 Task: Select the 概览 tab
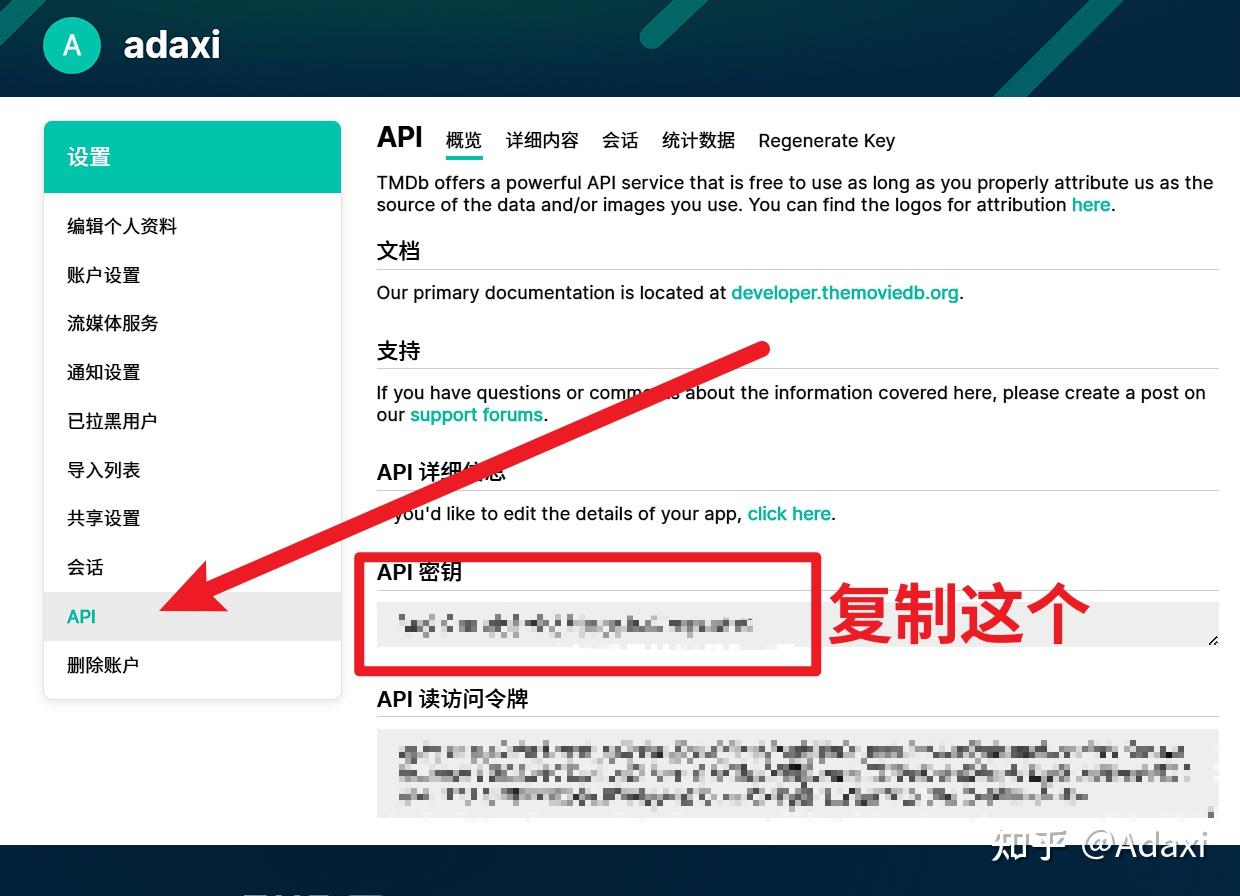[x=463, y=140]
